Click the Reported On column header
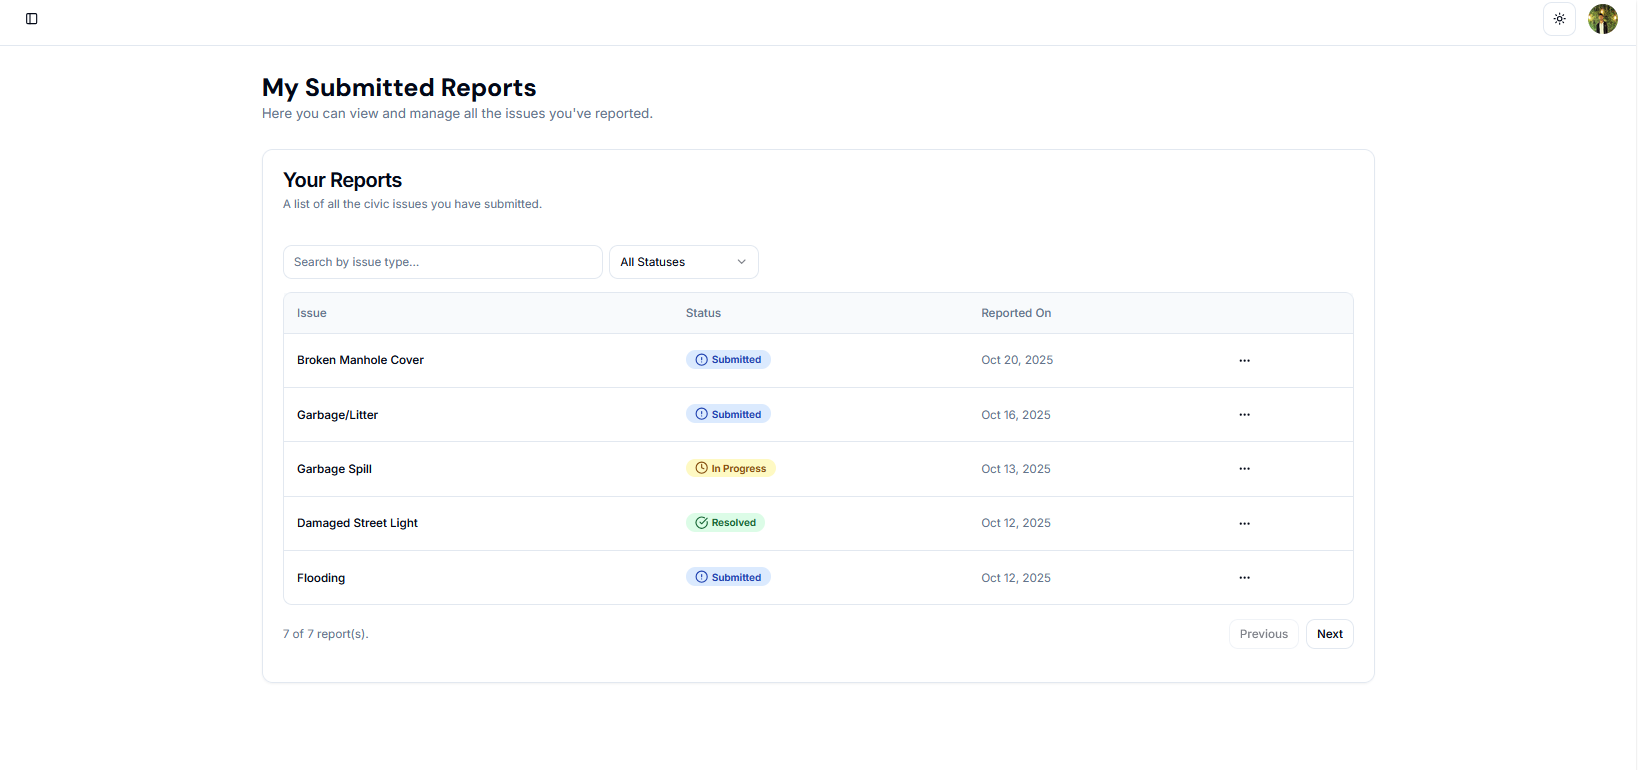 coord(1016,313)
